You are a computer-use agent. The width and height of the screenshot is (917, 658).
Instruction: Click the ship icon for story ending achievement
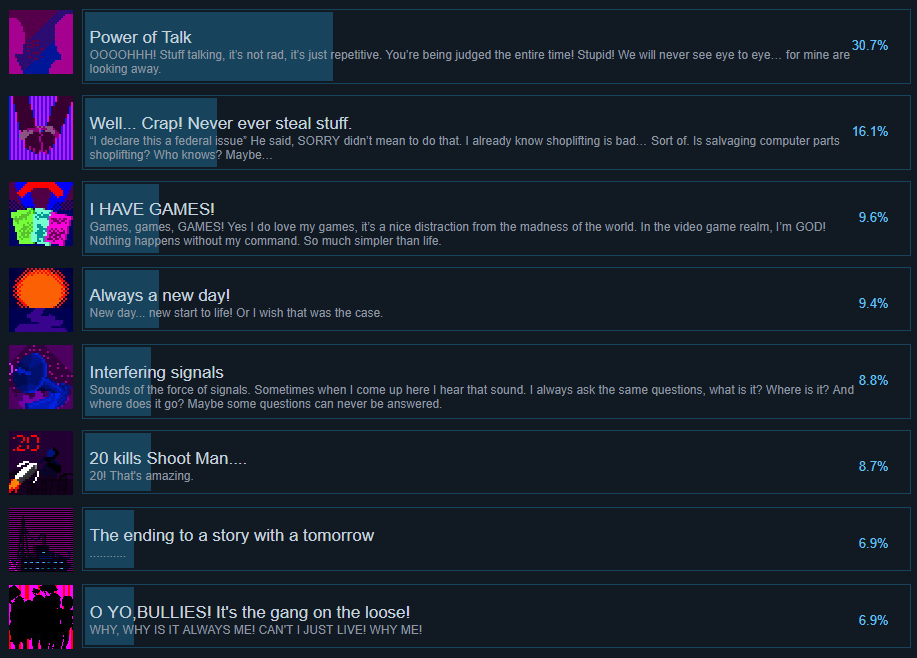click(41, 540)
